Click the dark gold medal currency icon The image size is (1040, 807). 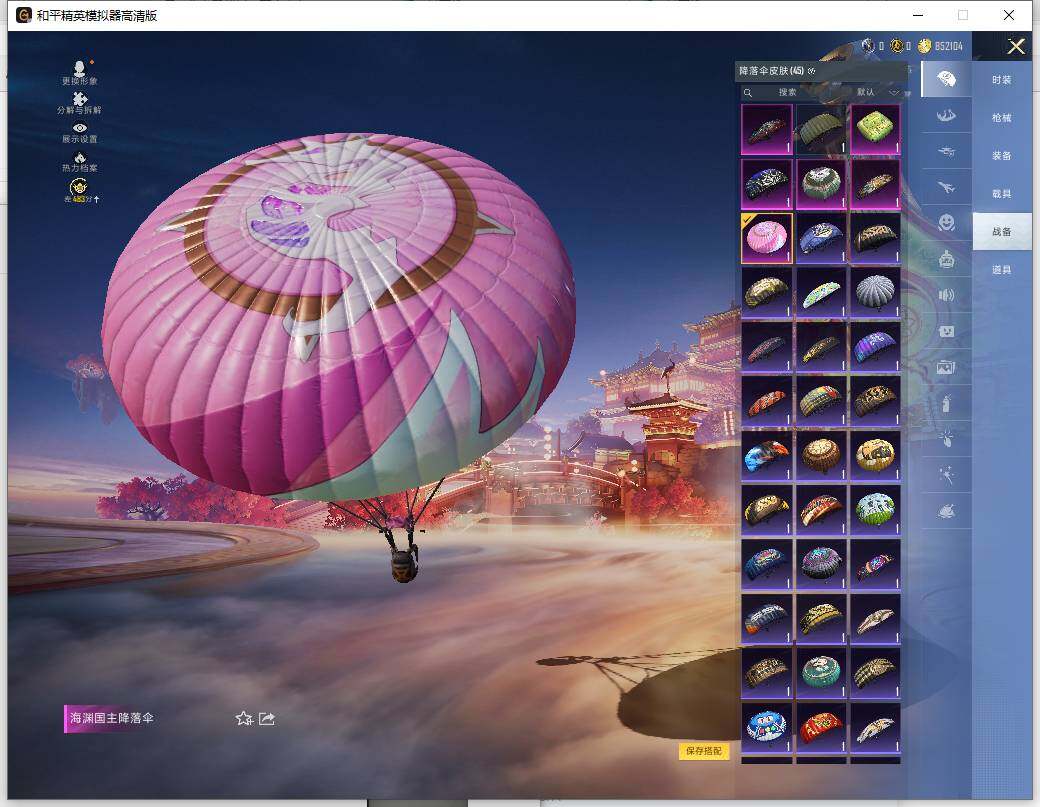pos(897,46)
